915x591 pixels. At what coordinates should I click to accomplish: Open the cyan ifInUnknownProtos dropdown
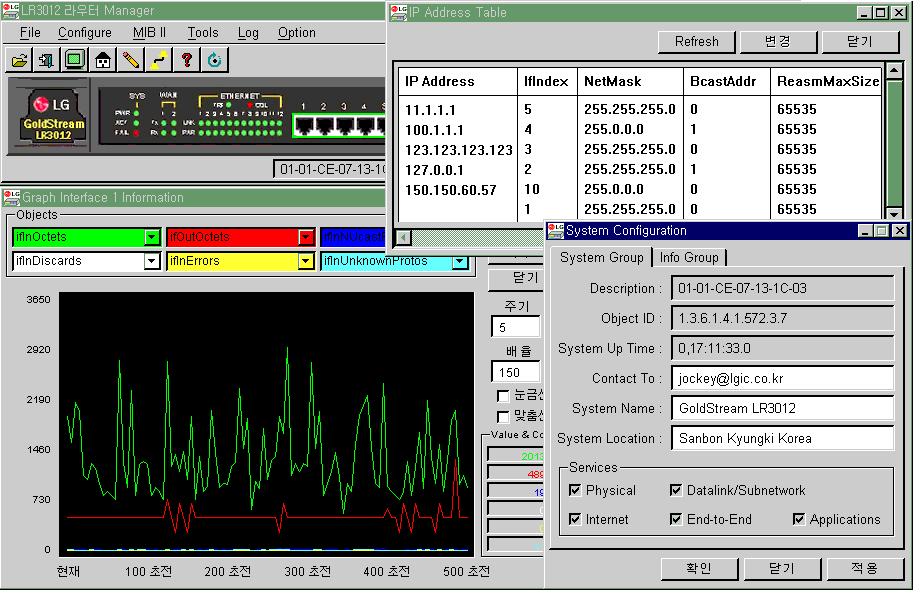[x=460, y=262]
